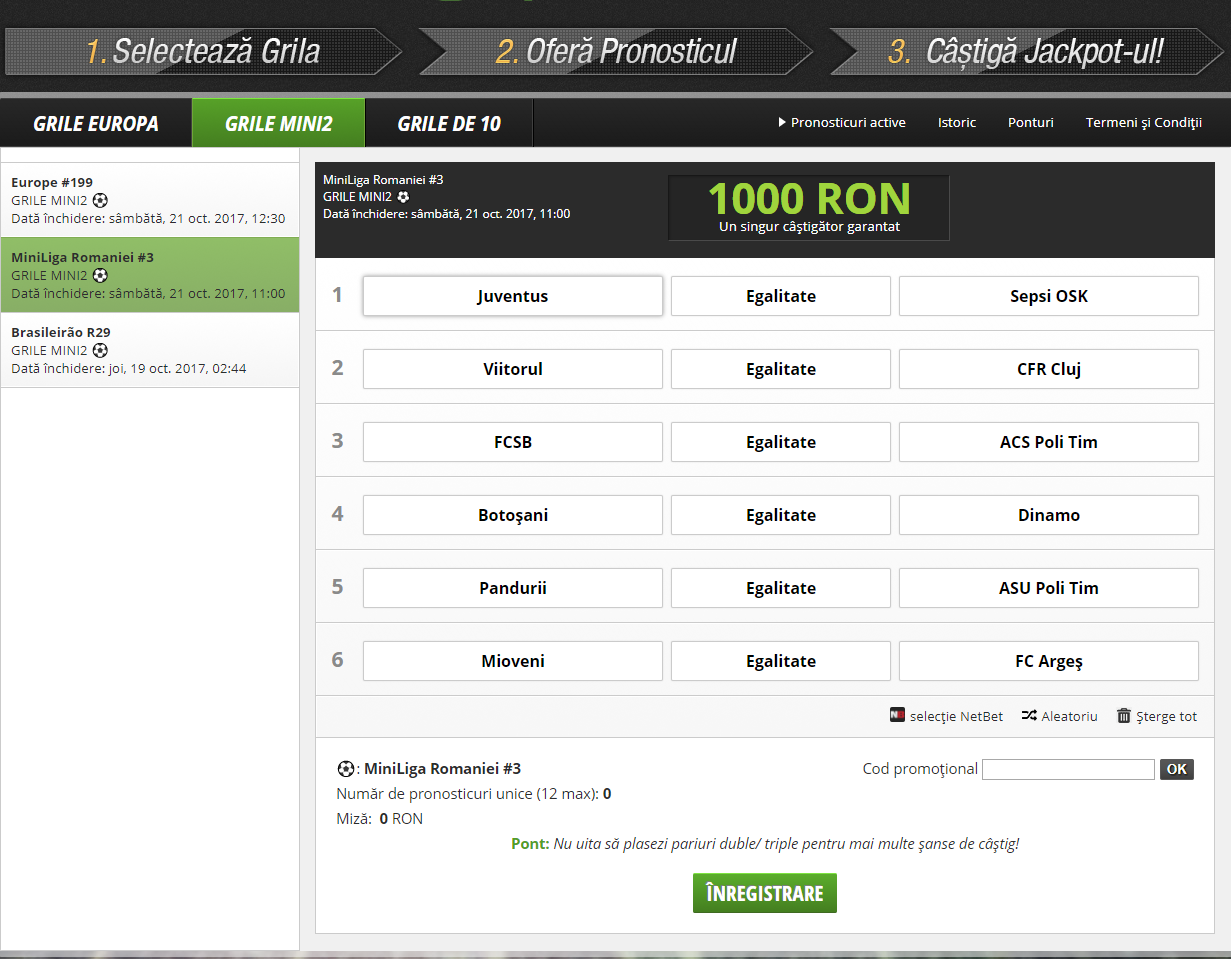Select FC Argeș as match 6 winner
The width and height of the screenshot is (1231, 959).
pyautogui.click(x=1049, y=661)
